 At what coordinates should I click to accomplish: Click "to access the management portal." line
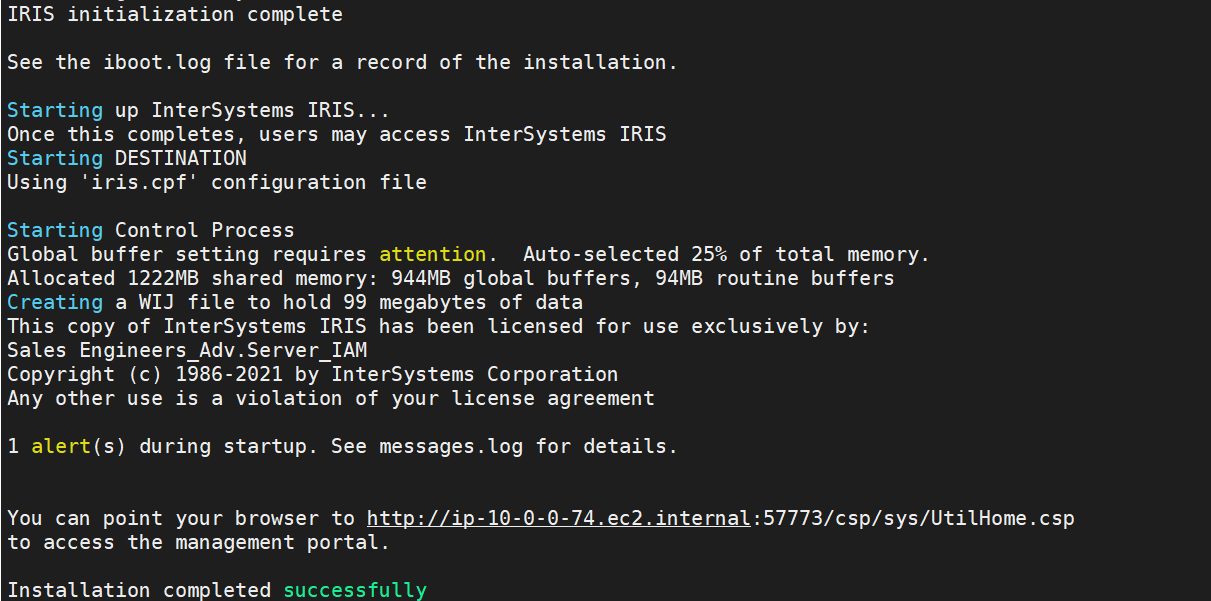(198, 542)
